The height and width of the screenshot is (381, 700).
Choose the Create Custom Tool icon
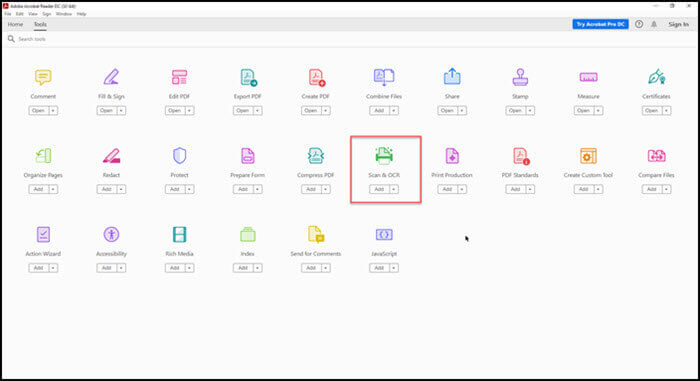point(588,156)
